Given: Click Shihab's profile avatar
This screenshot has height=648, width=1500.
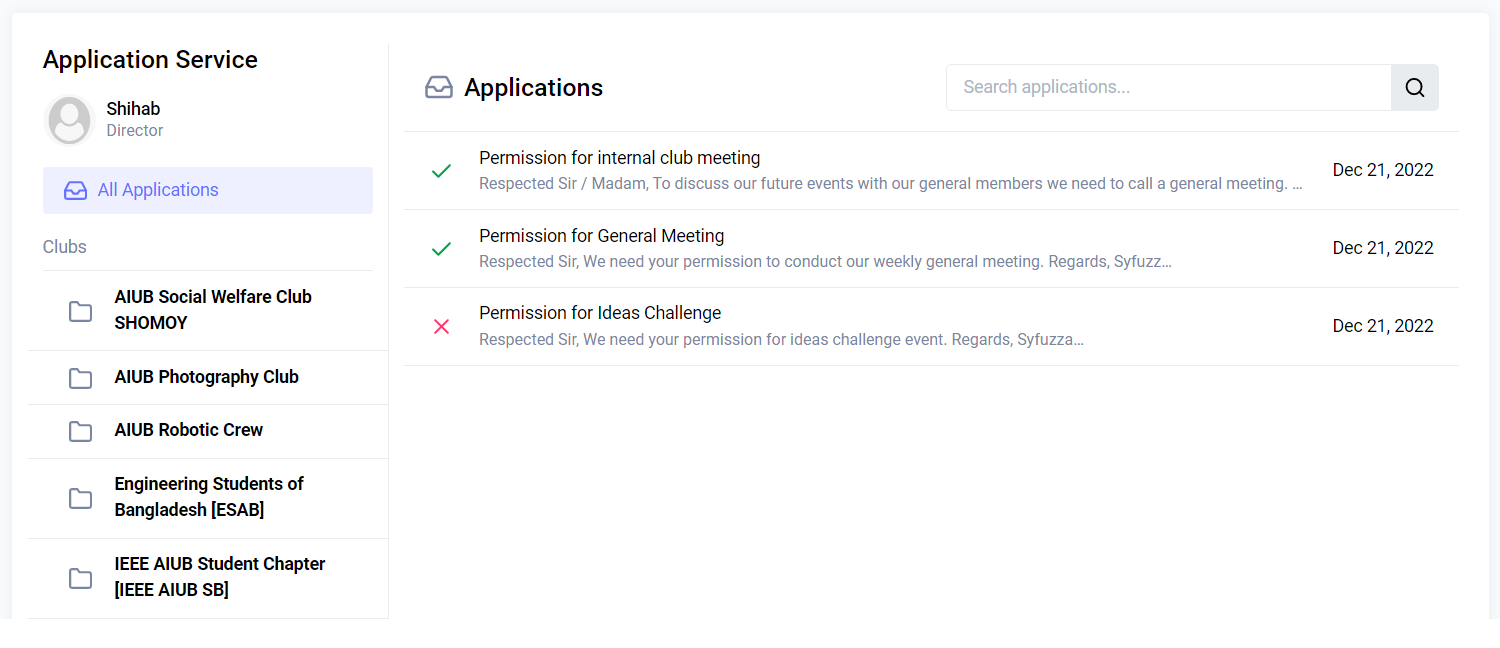Looking at the screenshot, I should 69,120.
